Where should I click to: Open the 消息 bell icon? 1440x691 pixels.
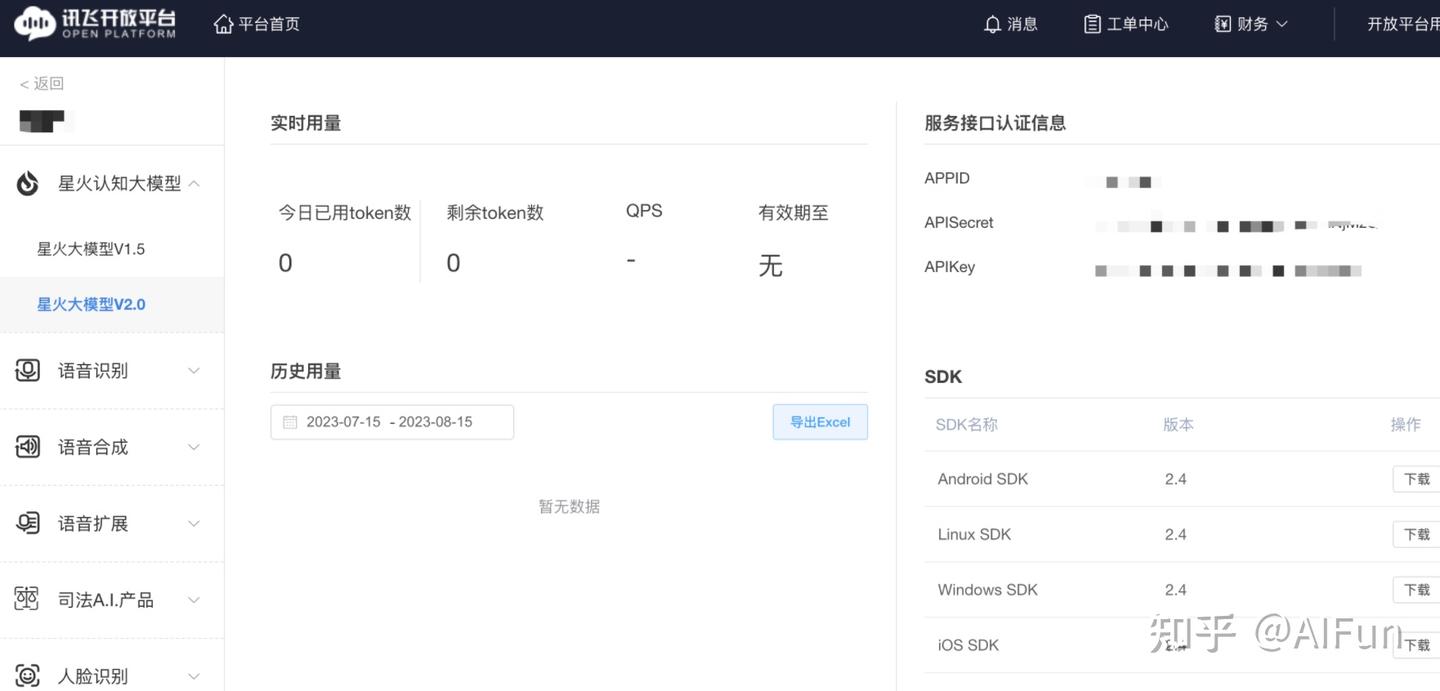992,24
